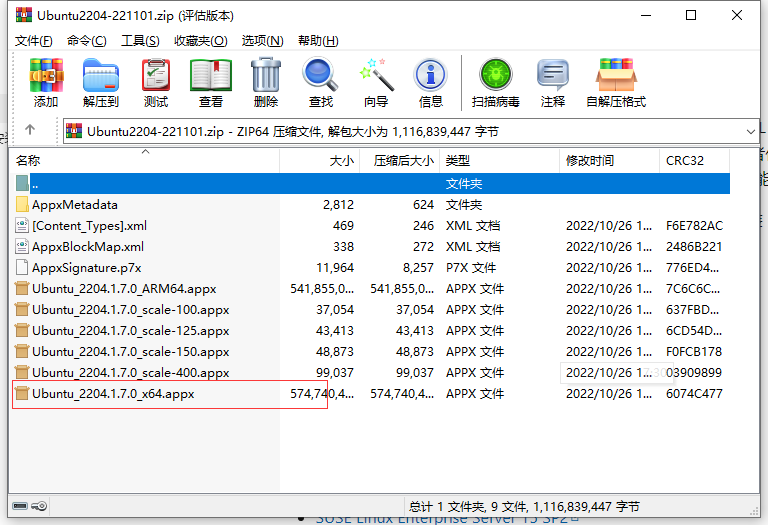Click CRC32 value 2486B221
This screenshot has height=525, width=768.
pyautogui.click(x=694, y=246)
